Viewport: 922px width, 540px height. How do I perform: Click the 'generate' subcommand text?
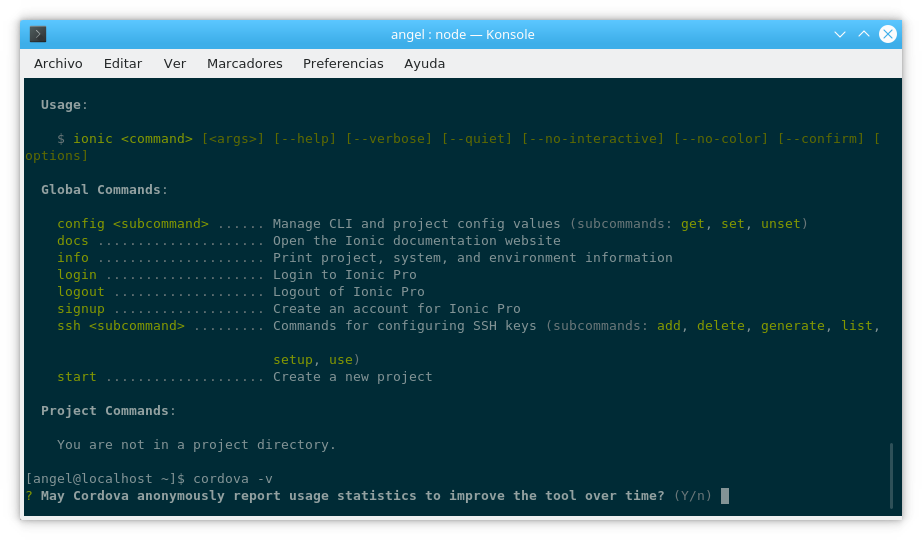click(793, 326)
